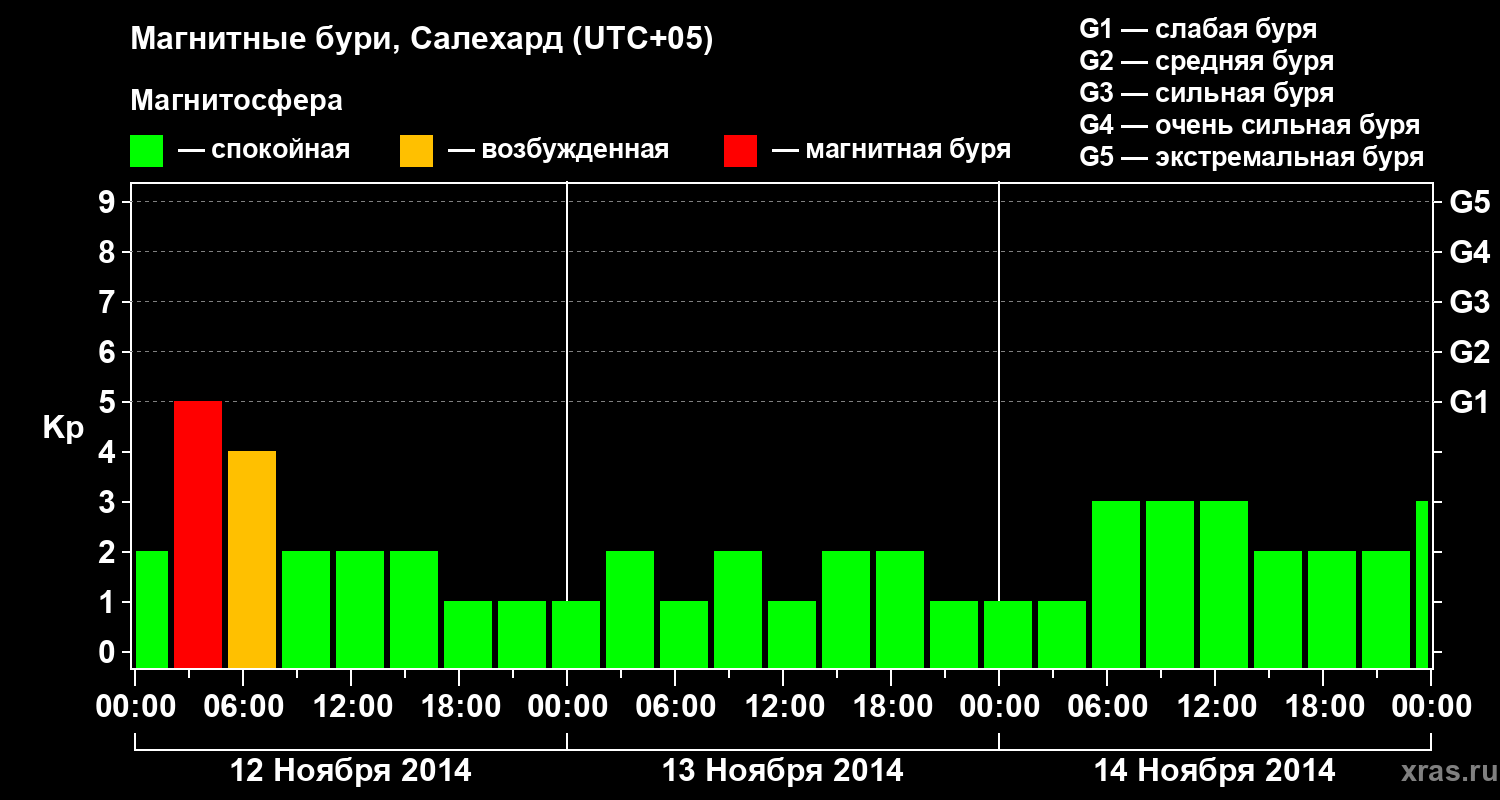
Task: Click the narrow last Kp 3 bar on 14 Ноября
Action: 1422,585
